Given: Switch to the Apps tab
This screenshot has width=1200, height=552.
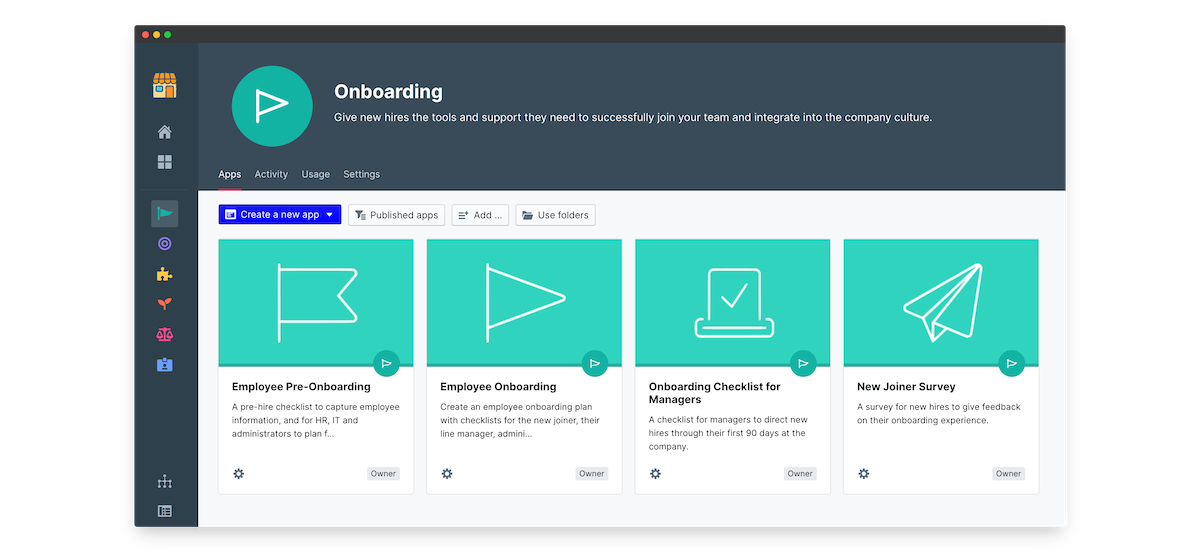Looking at the screenshot, I should [230, 174].
